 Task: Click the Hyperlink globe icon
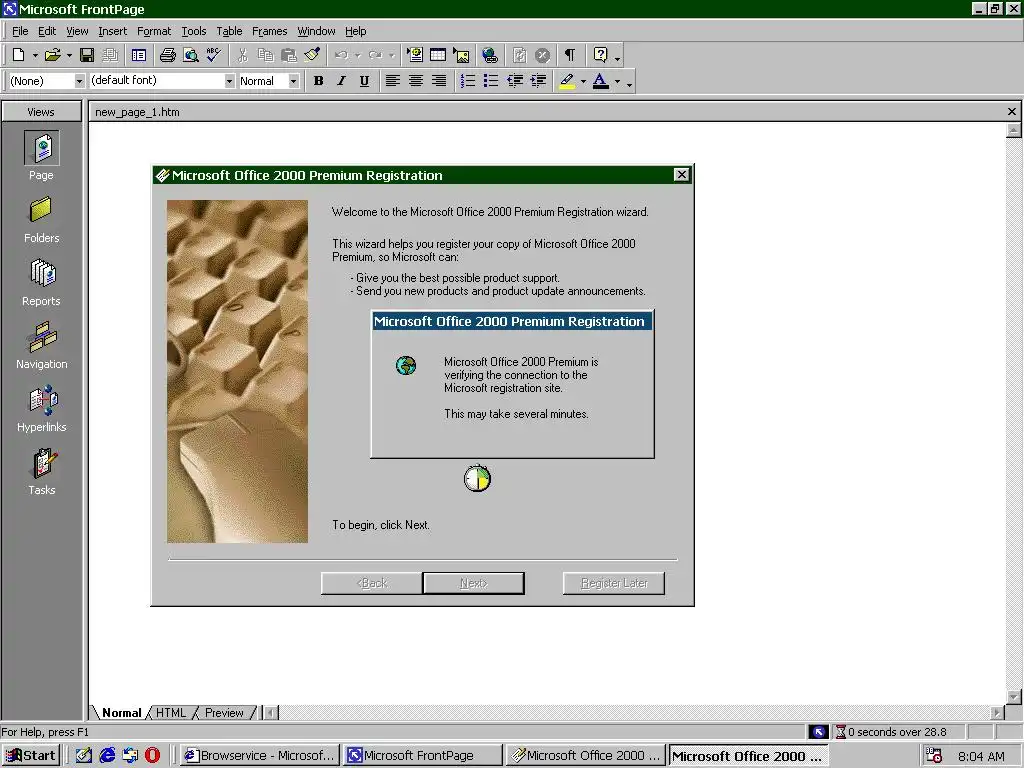click(x=490, y=56)
